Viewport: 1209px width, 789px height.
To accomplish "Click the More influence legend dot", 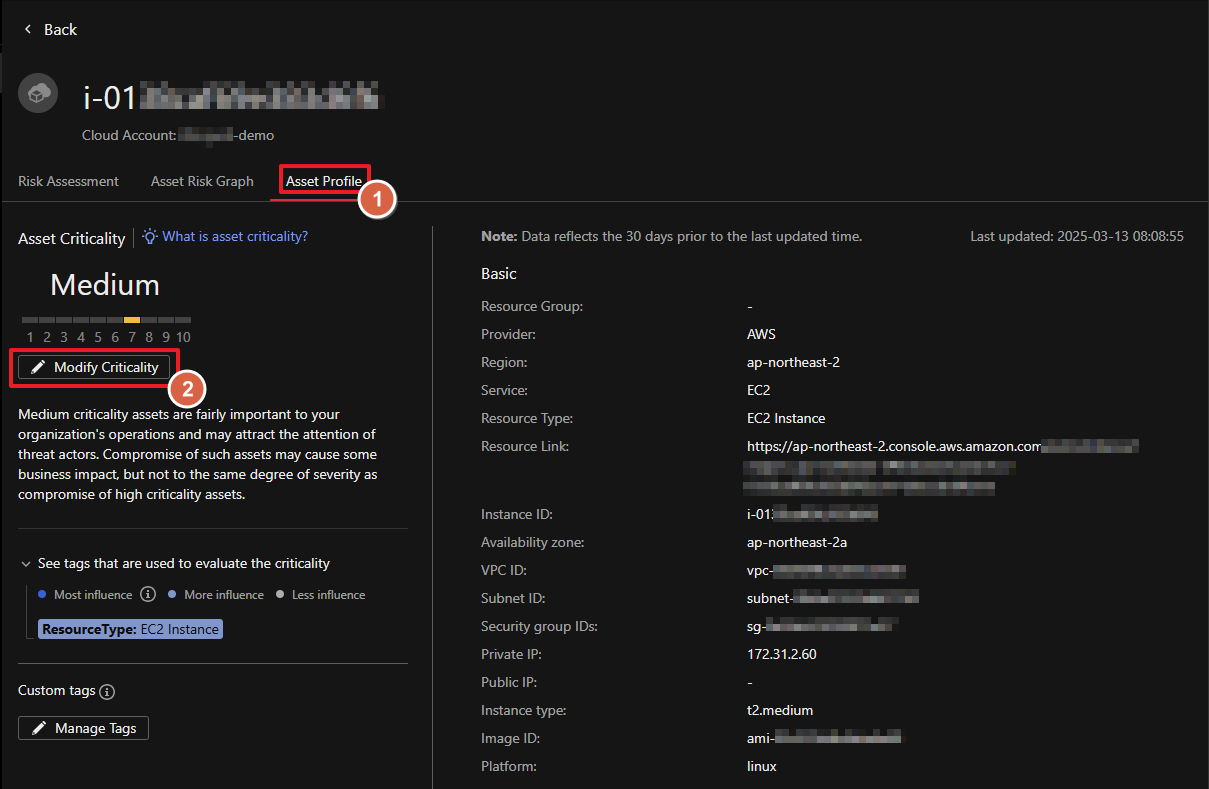I will tap(172, 595).
